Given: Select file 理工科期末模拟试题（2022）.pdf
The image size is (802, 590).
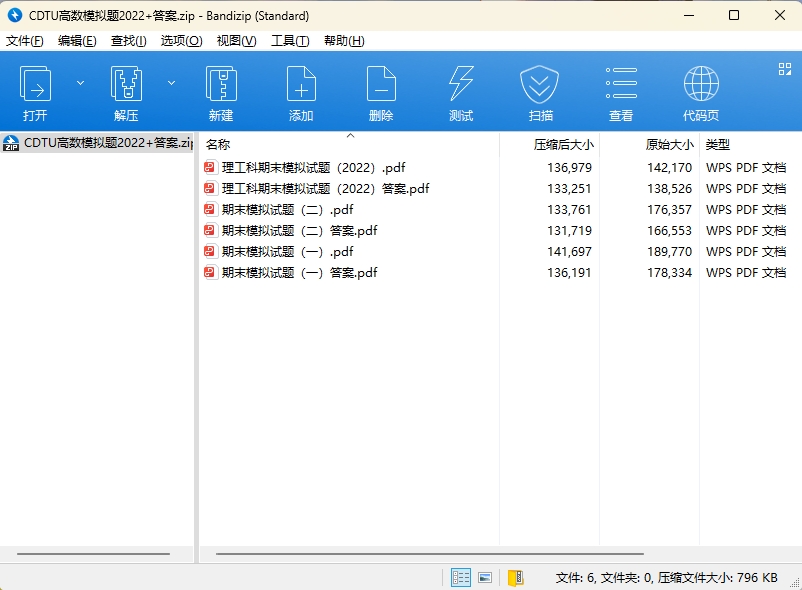Looking at the screenshot, I should [x=313, y=168].
